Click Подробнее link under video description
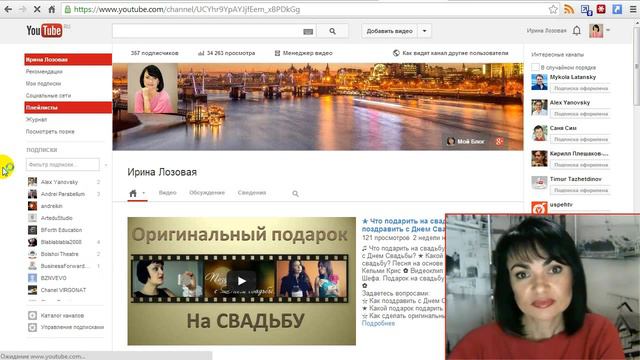This screenshot has width=640, height=360. coord(378,323)
